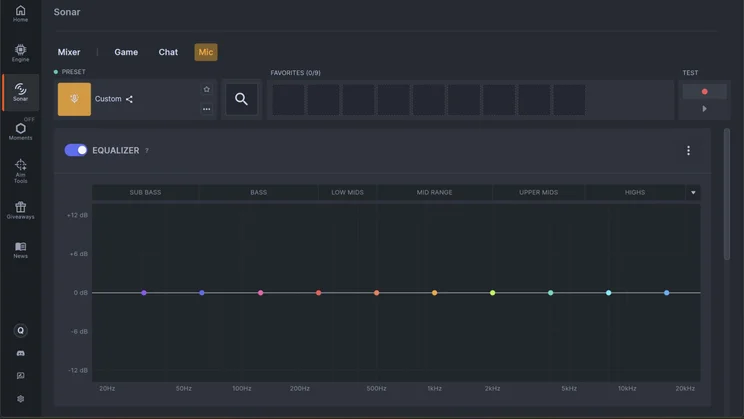
Task: Select the purple EQ point
Action: [x=144, y=293]
